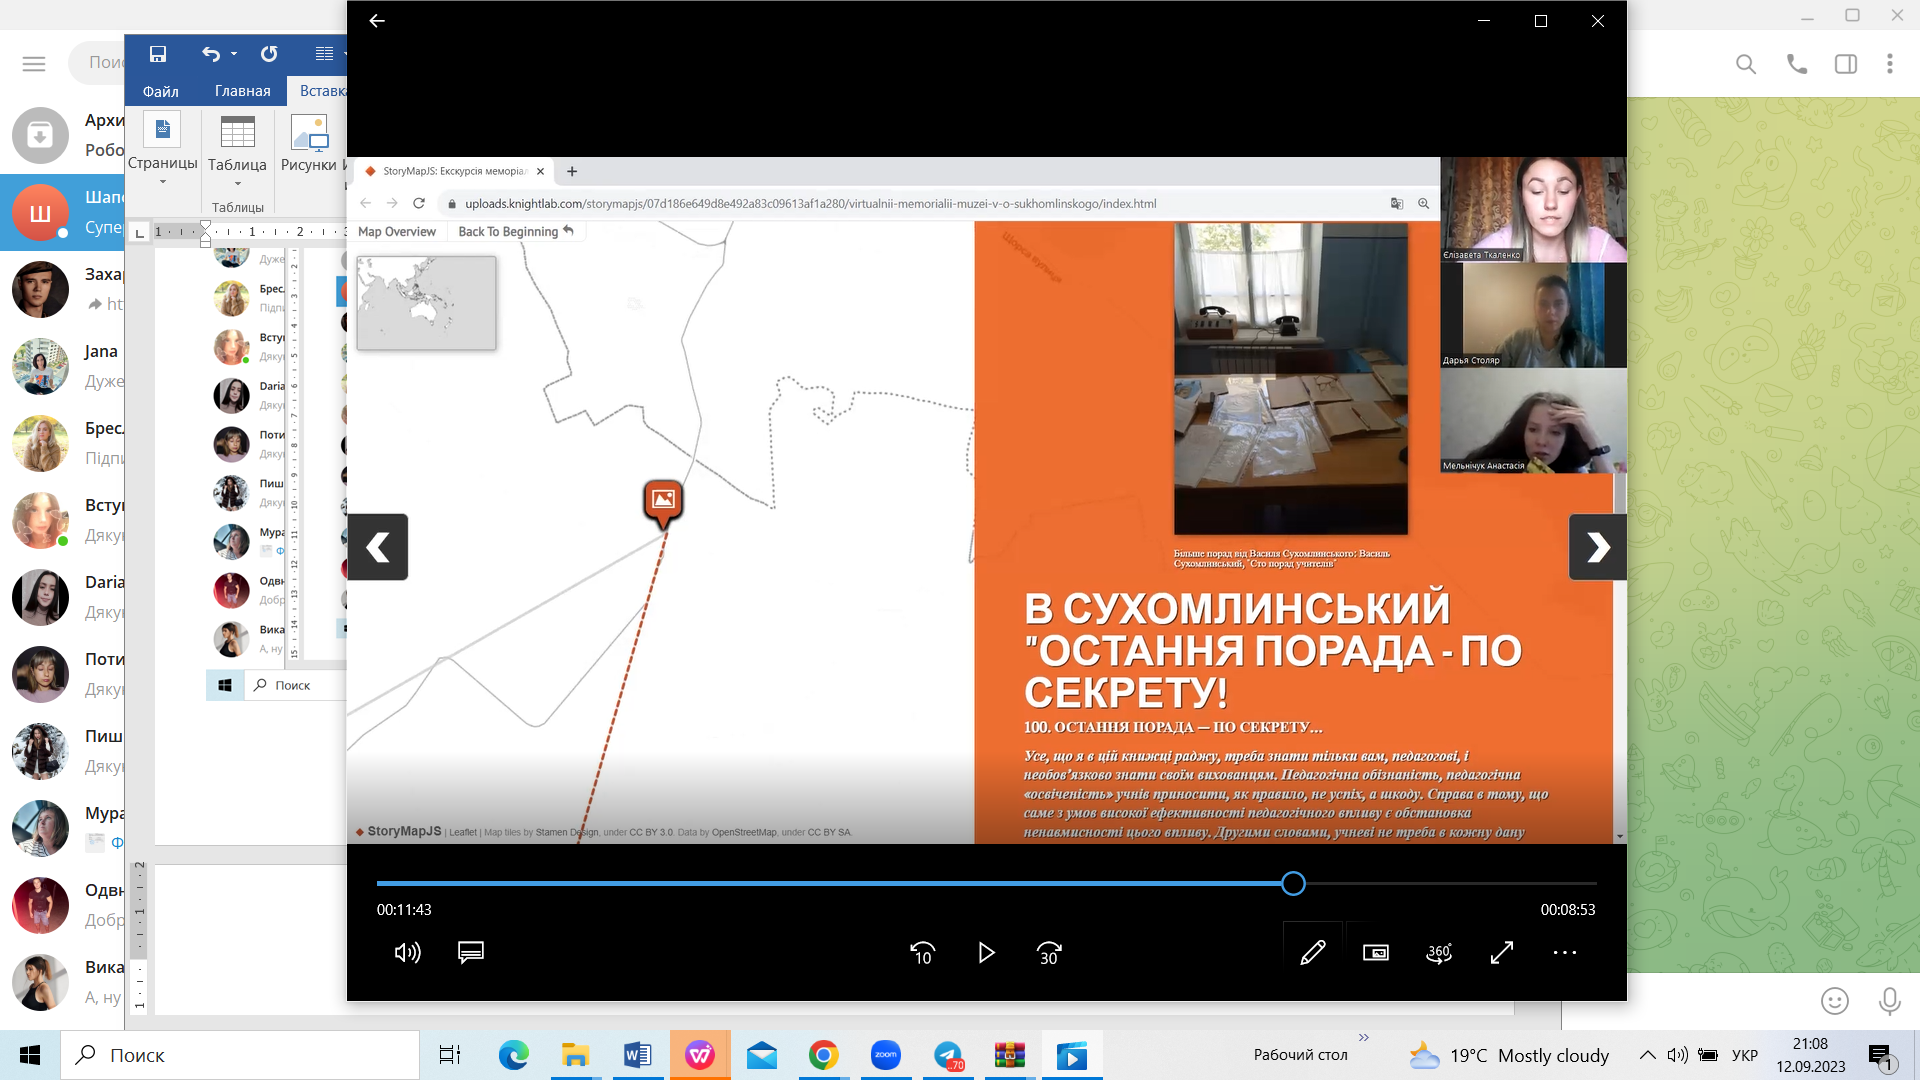Open Telegram hamburger menu
This screenshot has width=1920, height=1080.
(x=34, y=64)
